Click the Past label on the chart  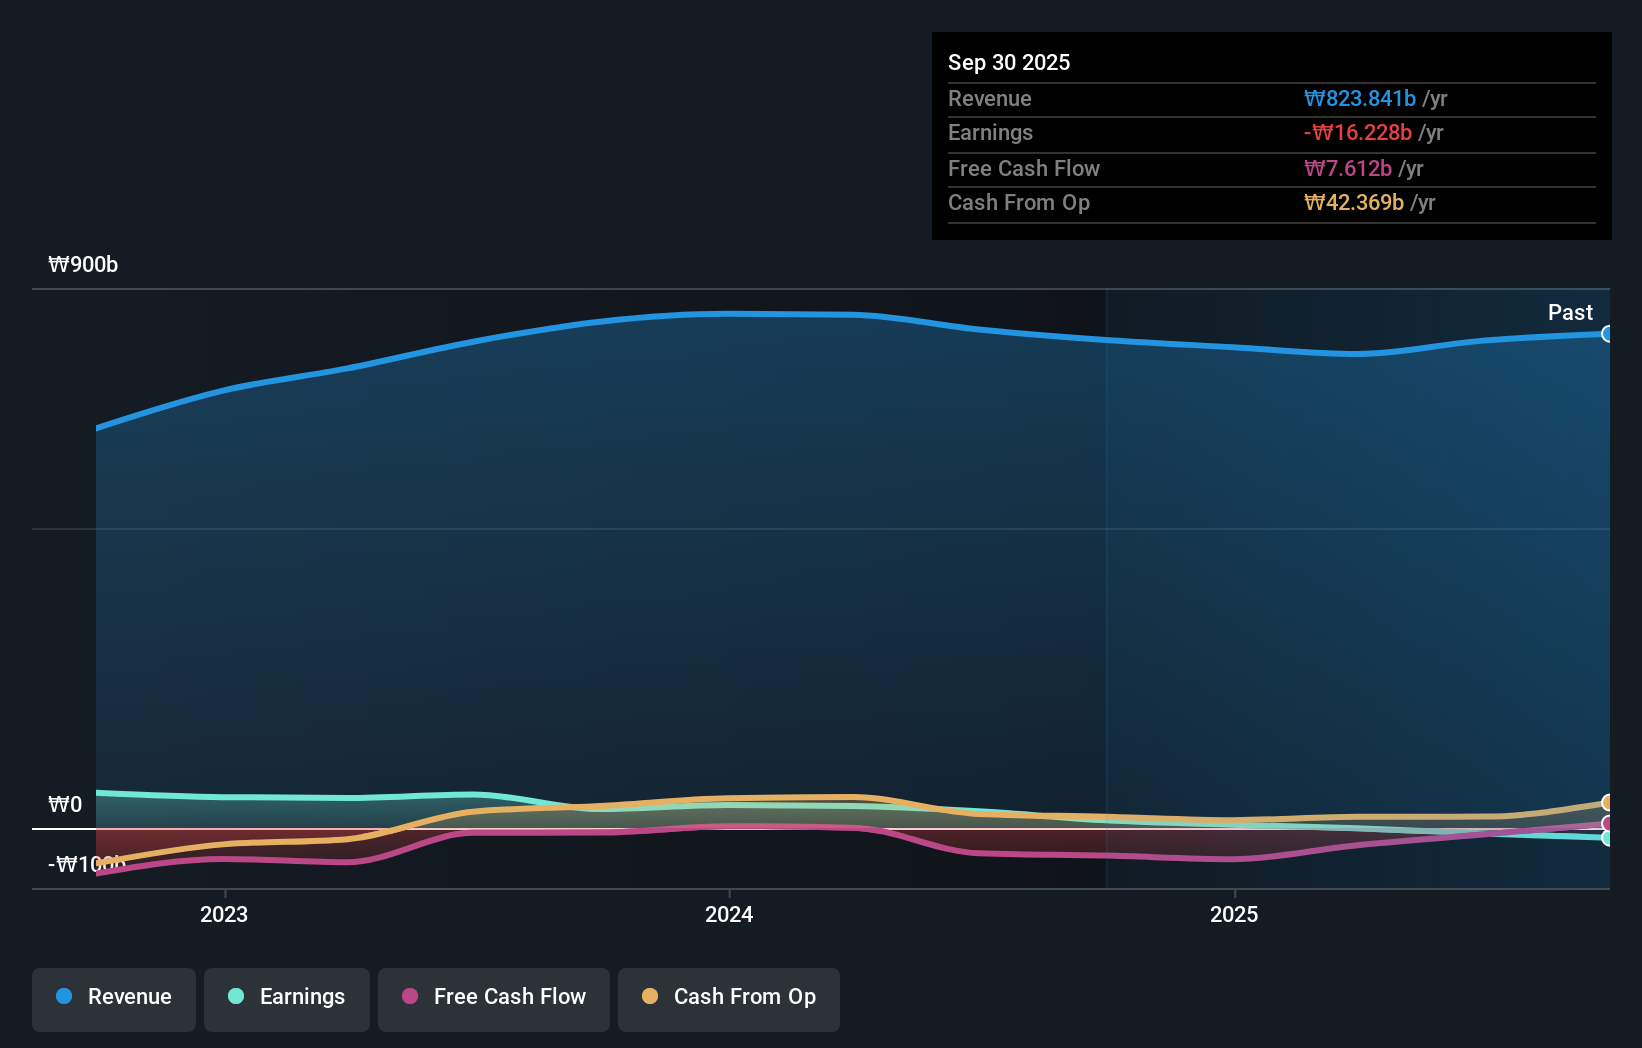pyautogui.click(x=1571, y=312)
